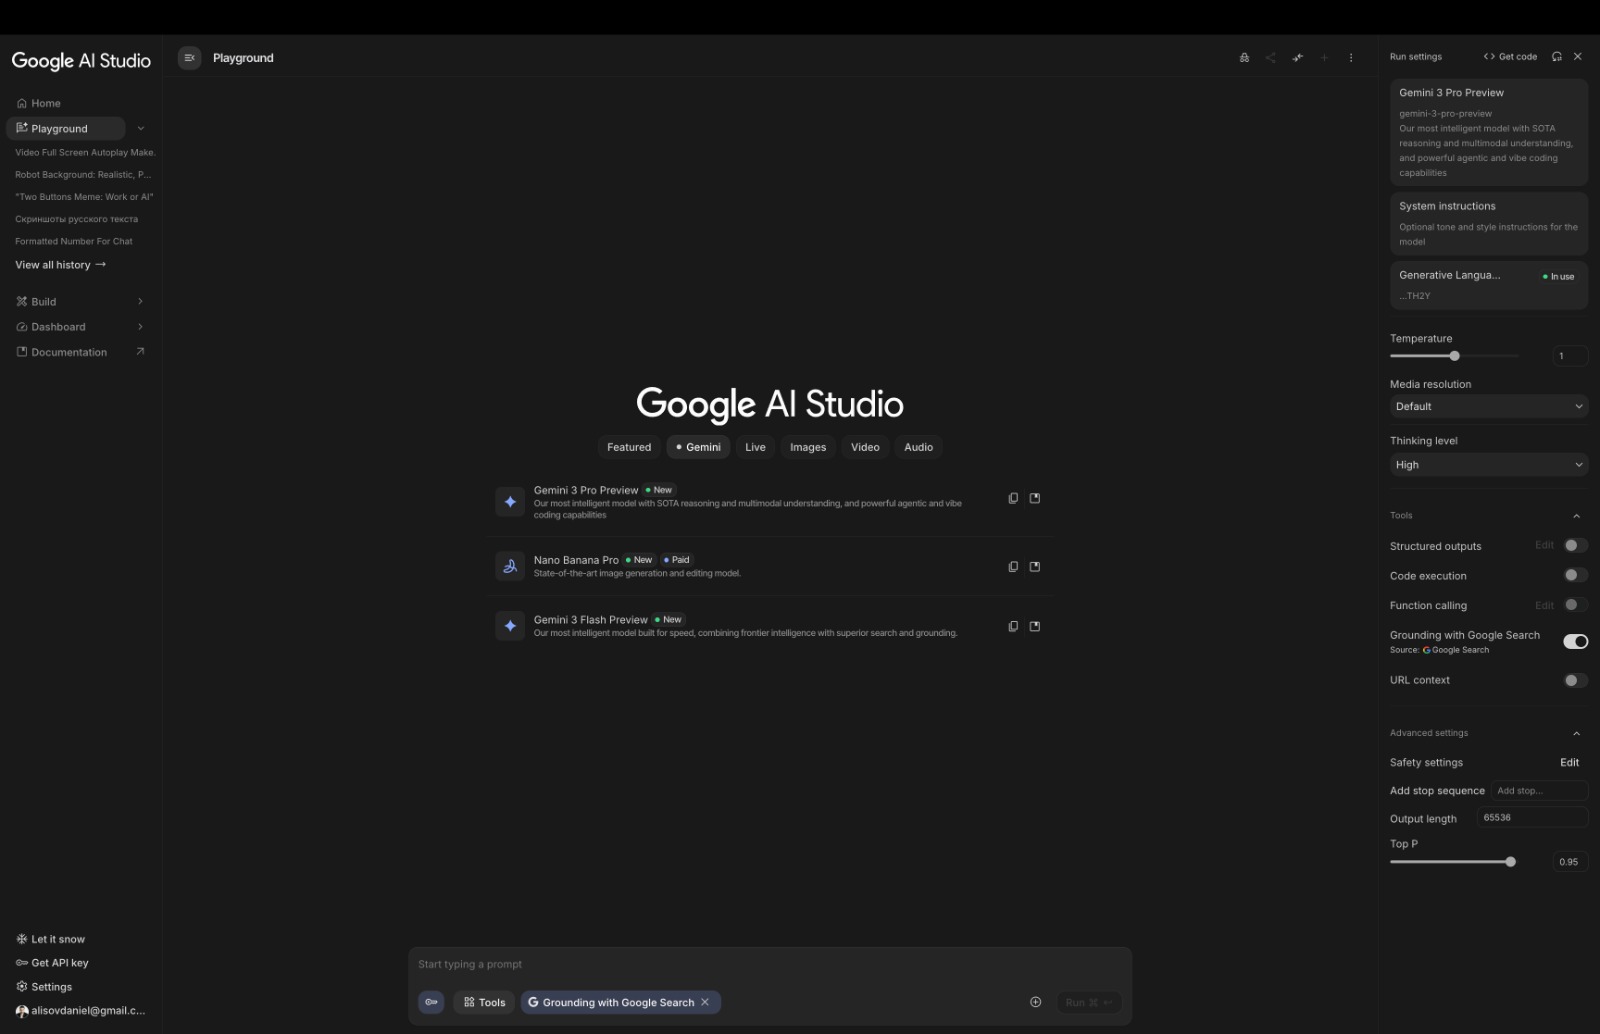1600x1034 pixels.
Task: Click the Get code button
Action: click(1510, 57)
